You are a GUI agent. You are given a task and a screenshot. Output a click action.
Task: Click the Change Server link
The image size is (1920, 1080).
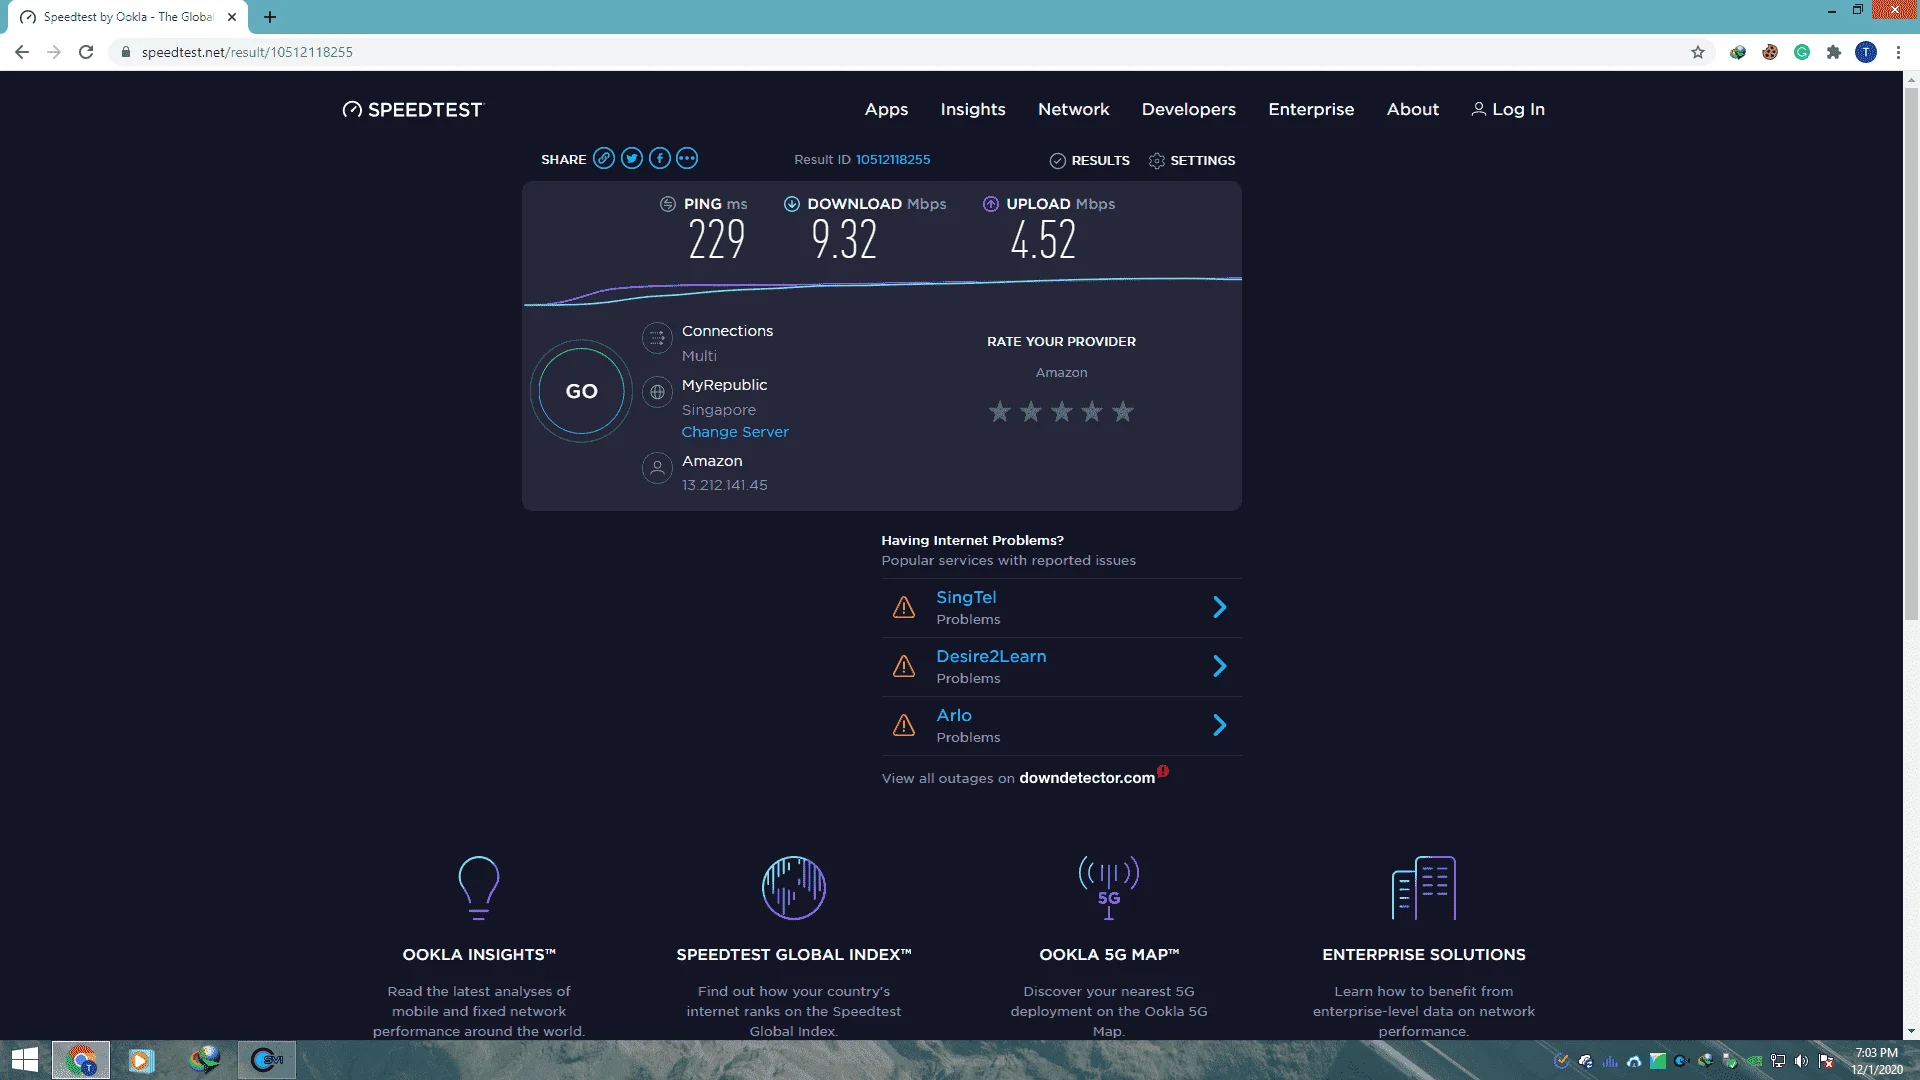point(735,432)
